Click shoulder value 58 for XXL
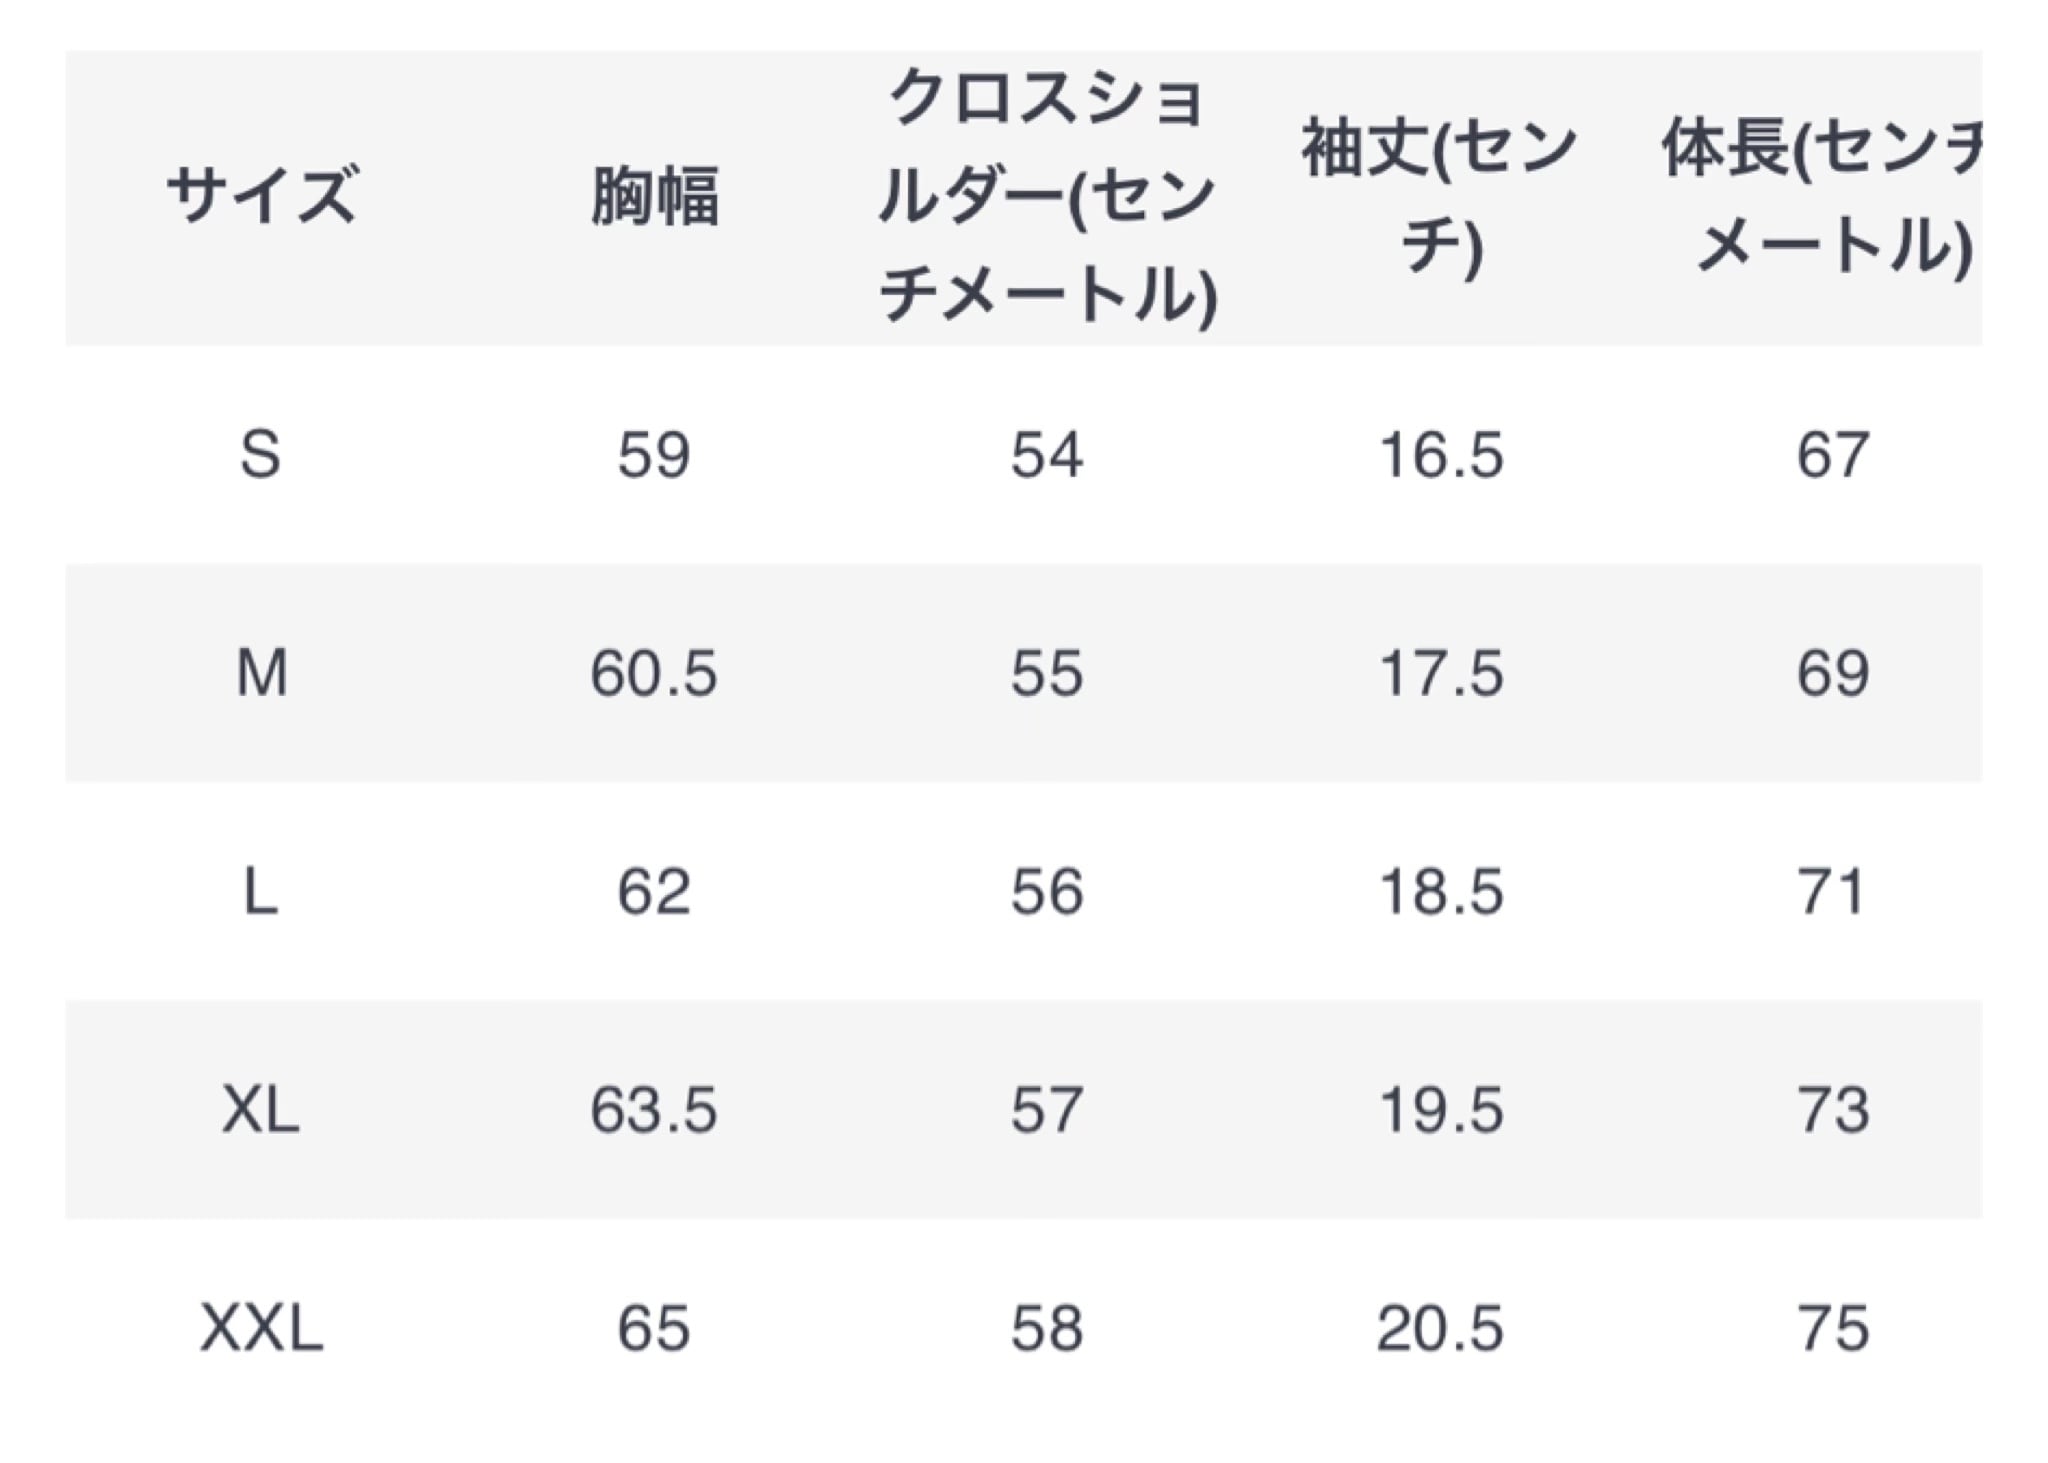The image size is (2048, 1463). pyautogui.click(x=1047, y=1329)
